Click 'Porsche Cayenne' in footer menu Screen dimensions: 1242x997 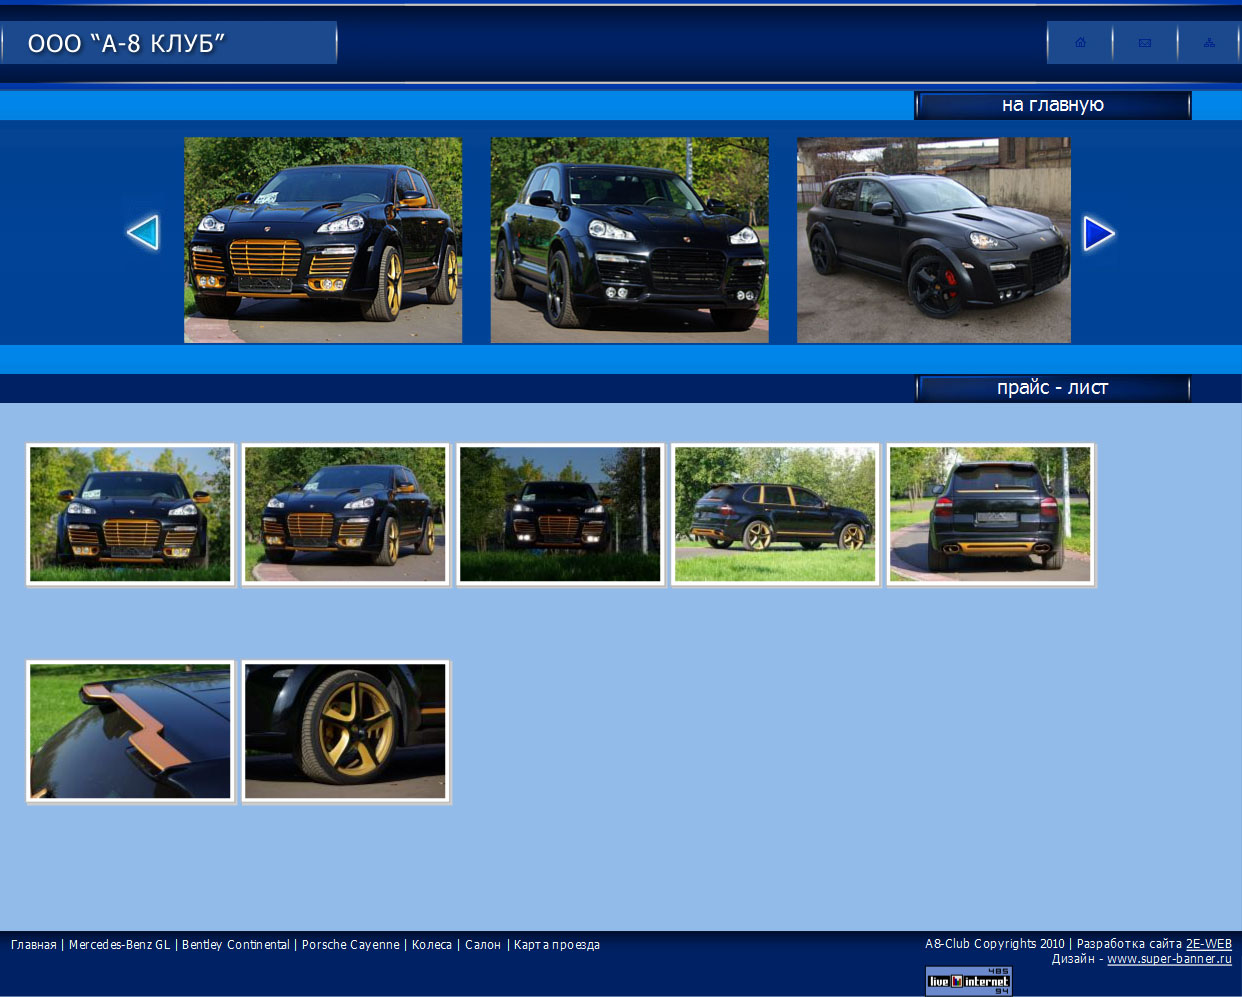click(x=350, y=945)
